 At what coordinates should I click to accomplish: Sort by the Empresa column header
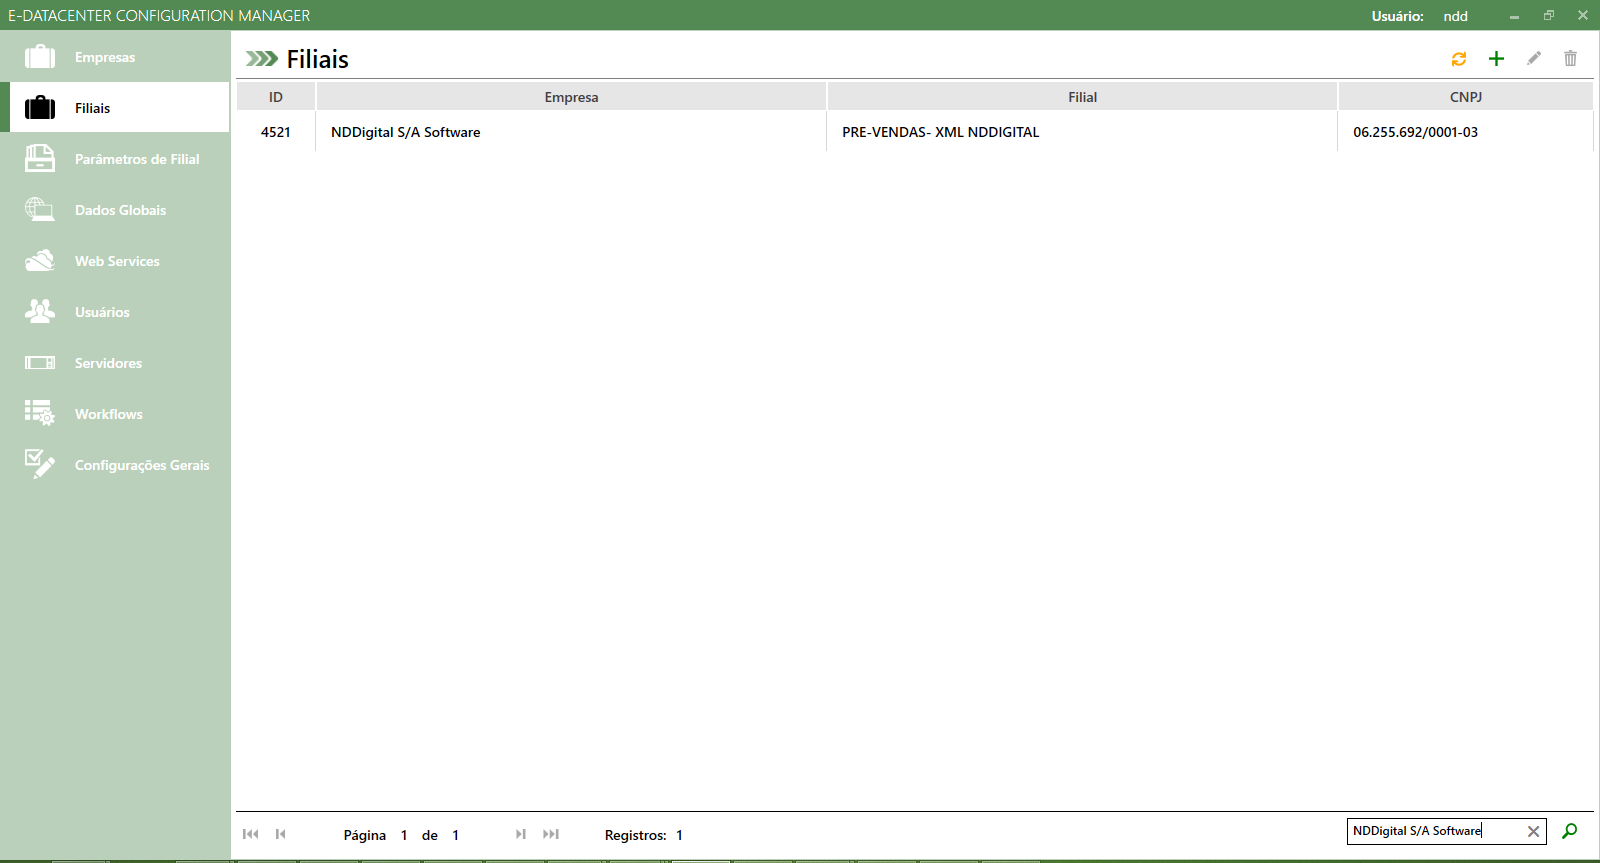pyautogui.click(x=571, y=97)
